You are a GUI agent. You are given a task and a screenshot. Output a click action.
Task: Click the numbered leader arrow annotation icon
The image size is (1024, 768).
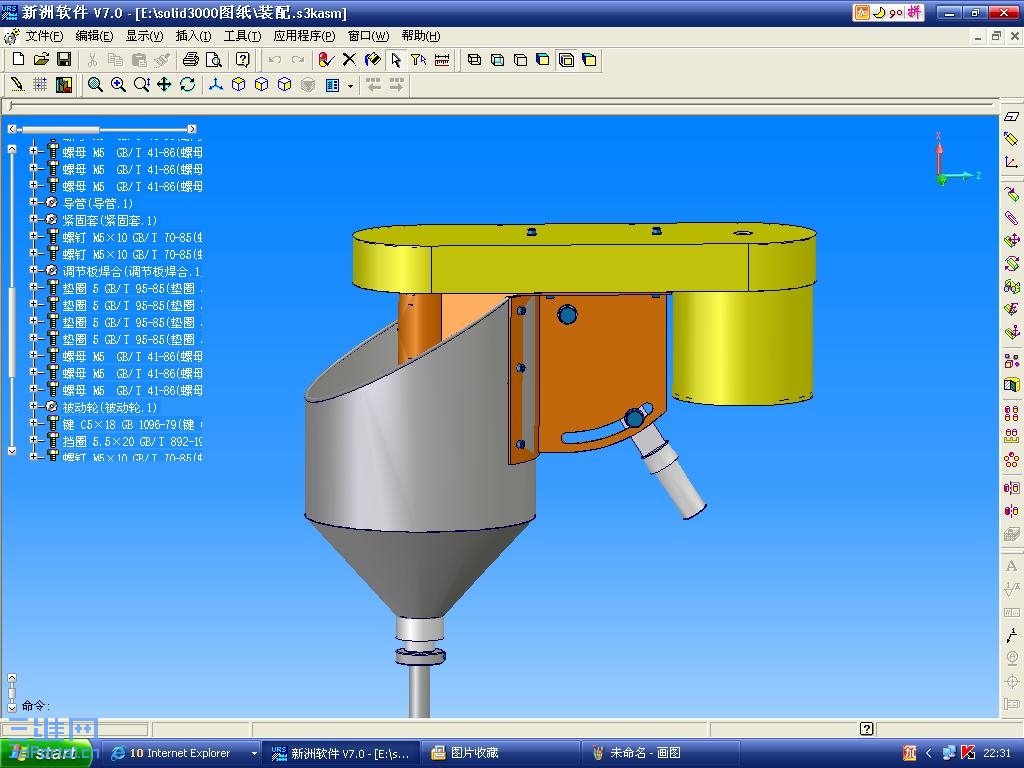[x=1011, y=635]
